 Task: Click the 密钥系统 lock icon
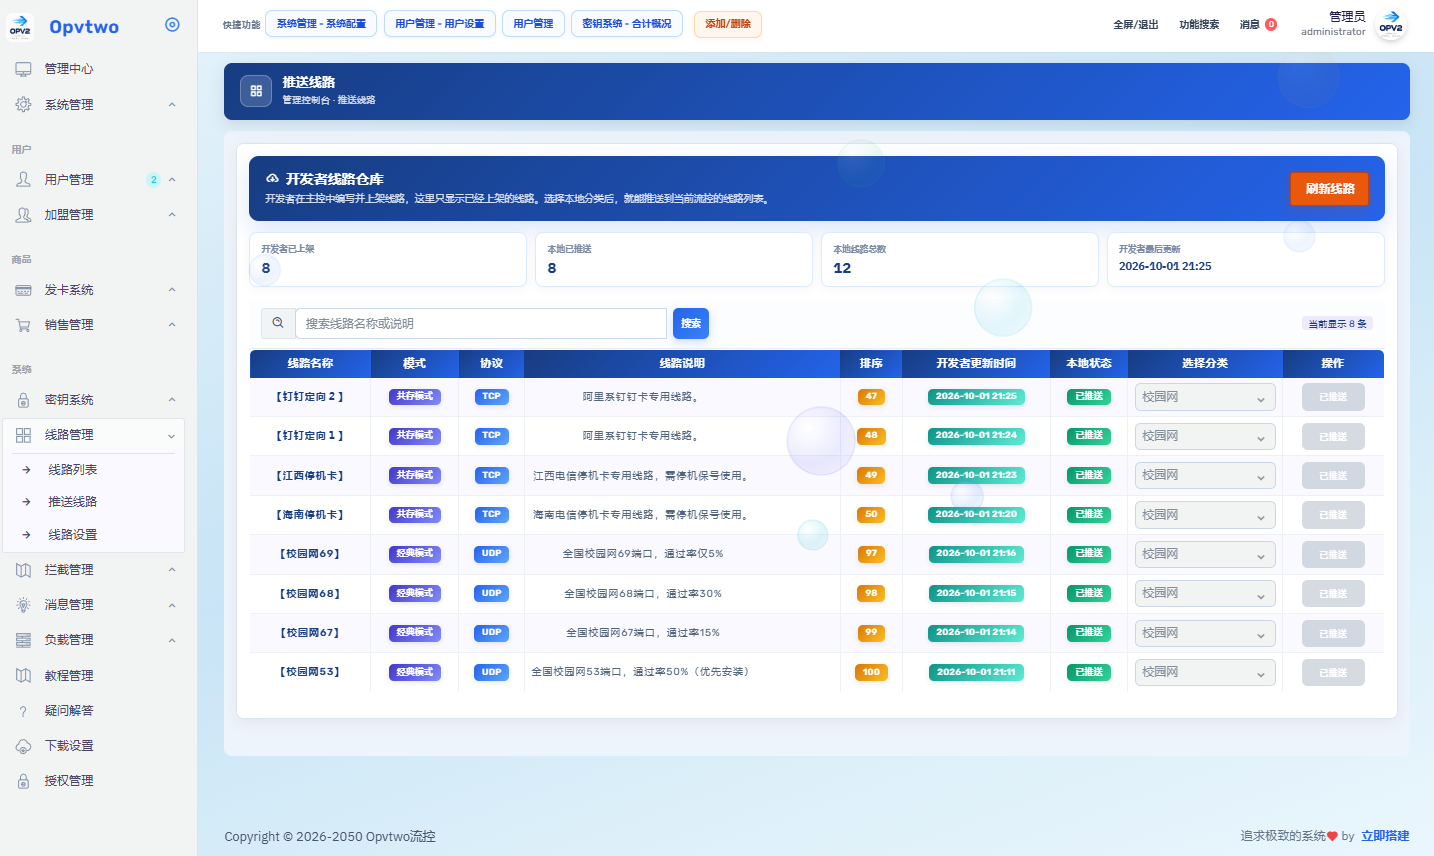pyautogui.click(x=23, y=400)
